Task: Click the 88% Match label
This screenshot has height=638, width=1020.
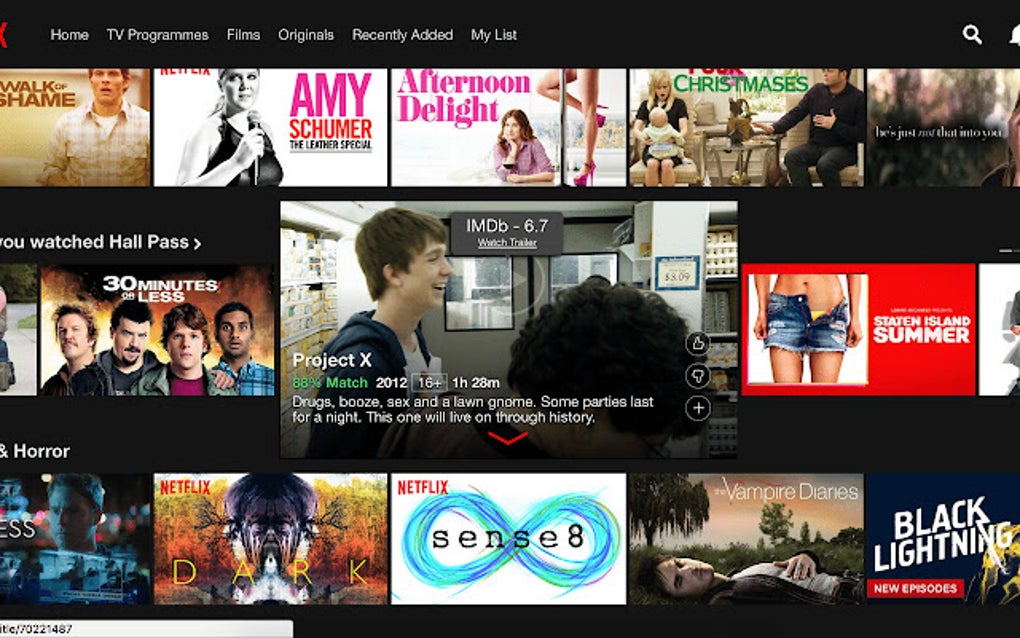Action: click(x=330, y=382)
